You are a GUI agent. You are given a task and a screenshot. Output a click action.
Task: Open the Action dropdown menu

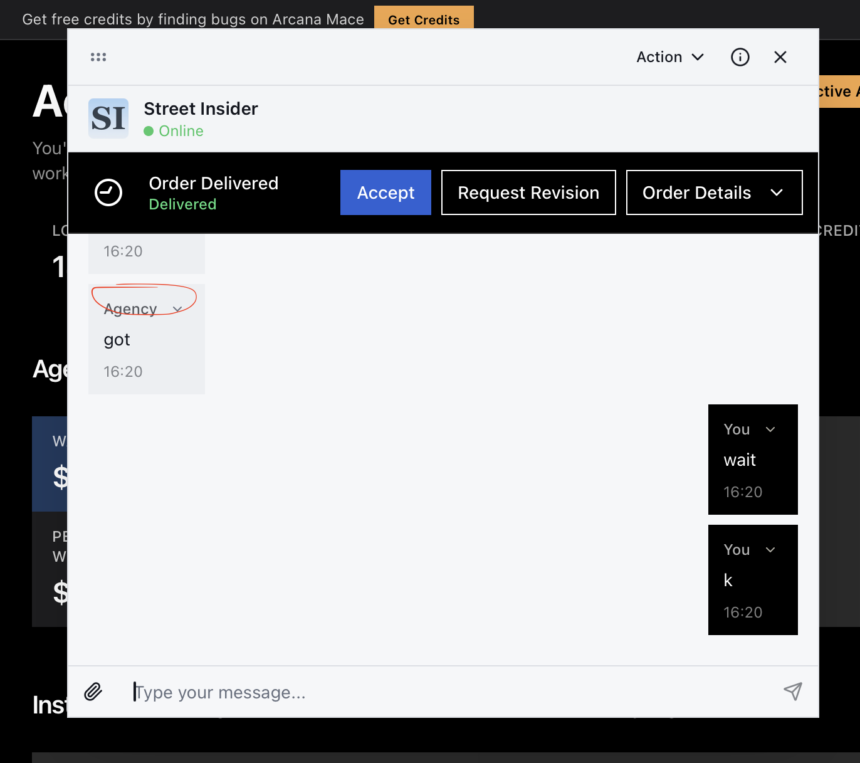point(670,57)
